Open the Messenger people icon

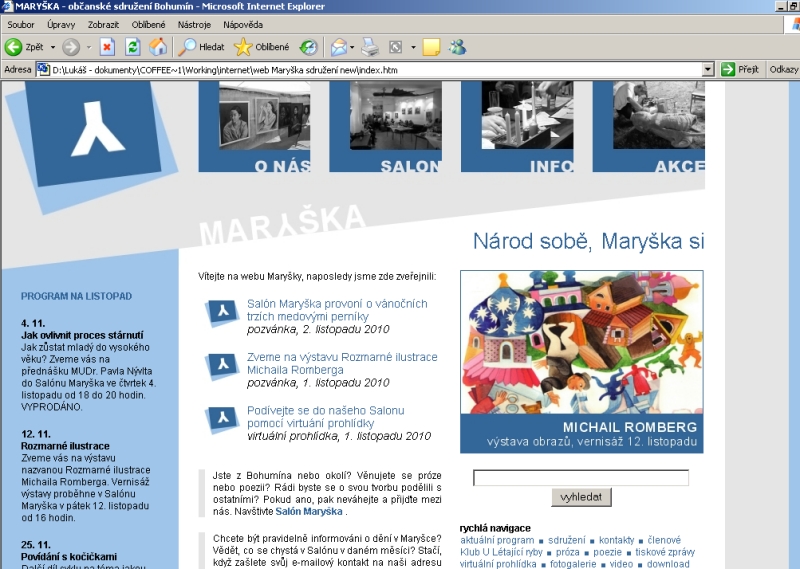(x=457, y=47)
